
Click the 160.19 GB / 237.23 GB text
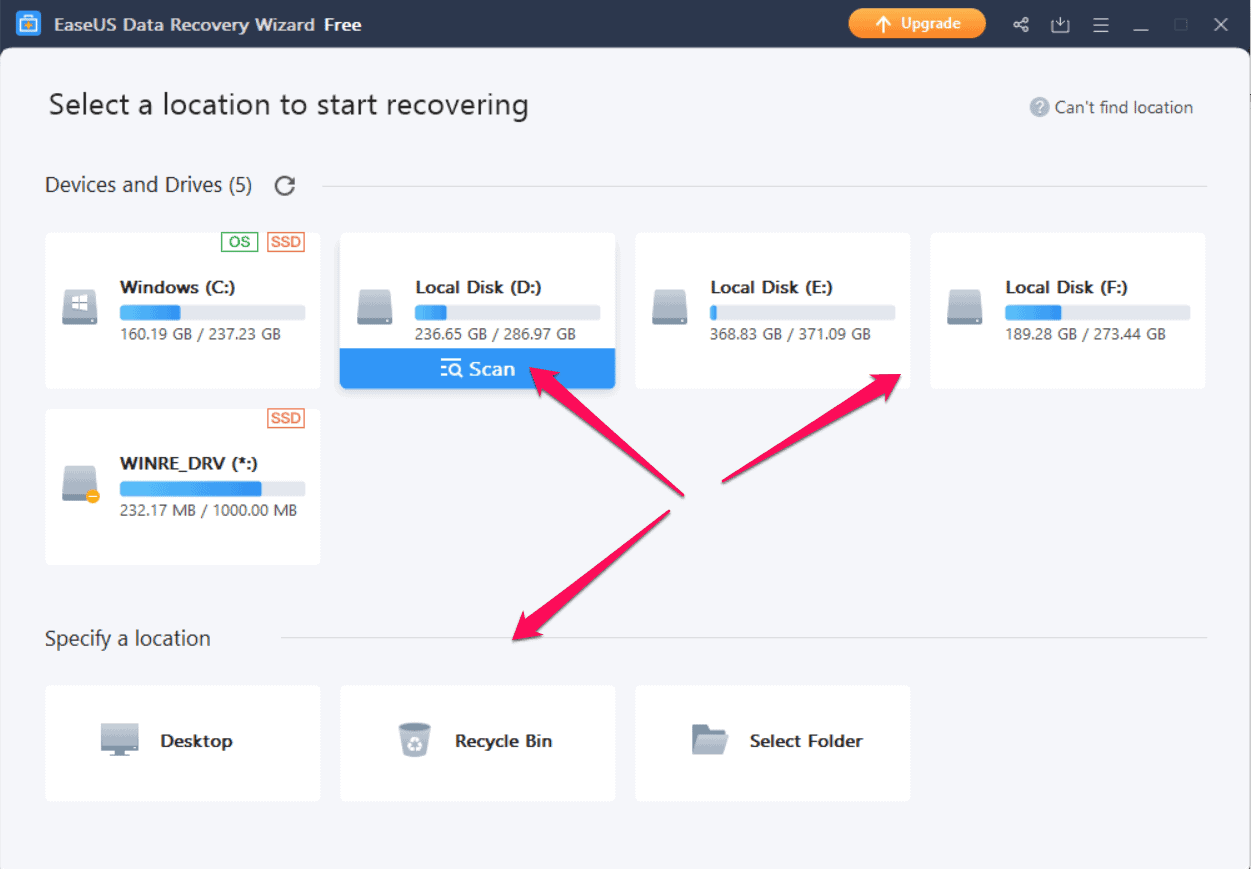click(x=200, y=334)
